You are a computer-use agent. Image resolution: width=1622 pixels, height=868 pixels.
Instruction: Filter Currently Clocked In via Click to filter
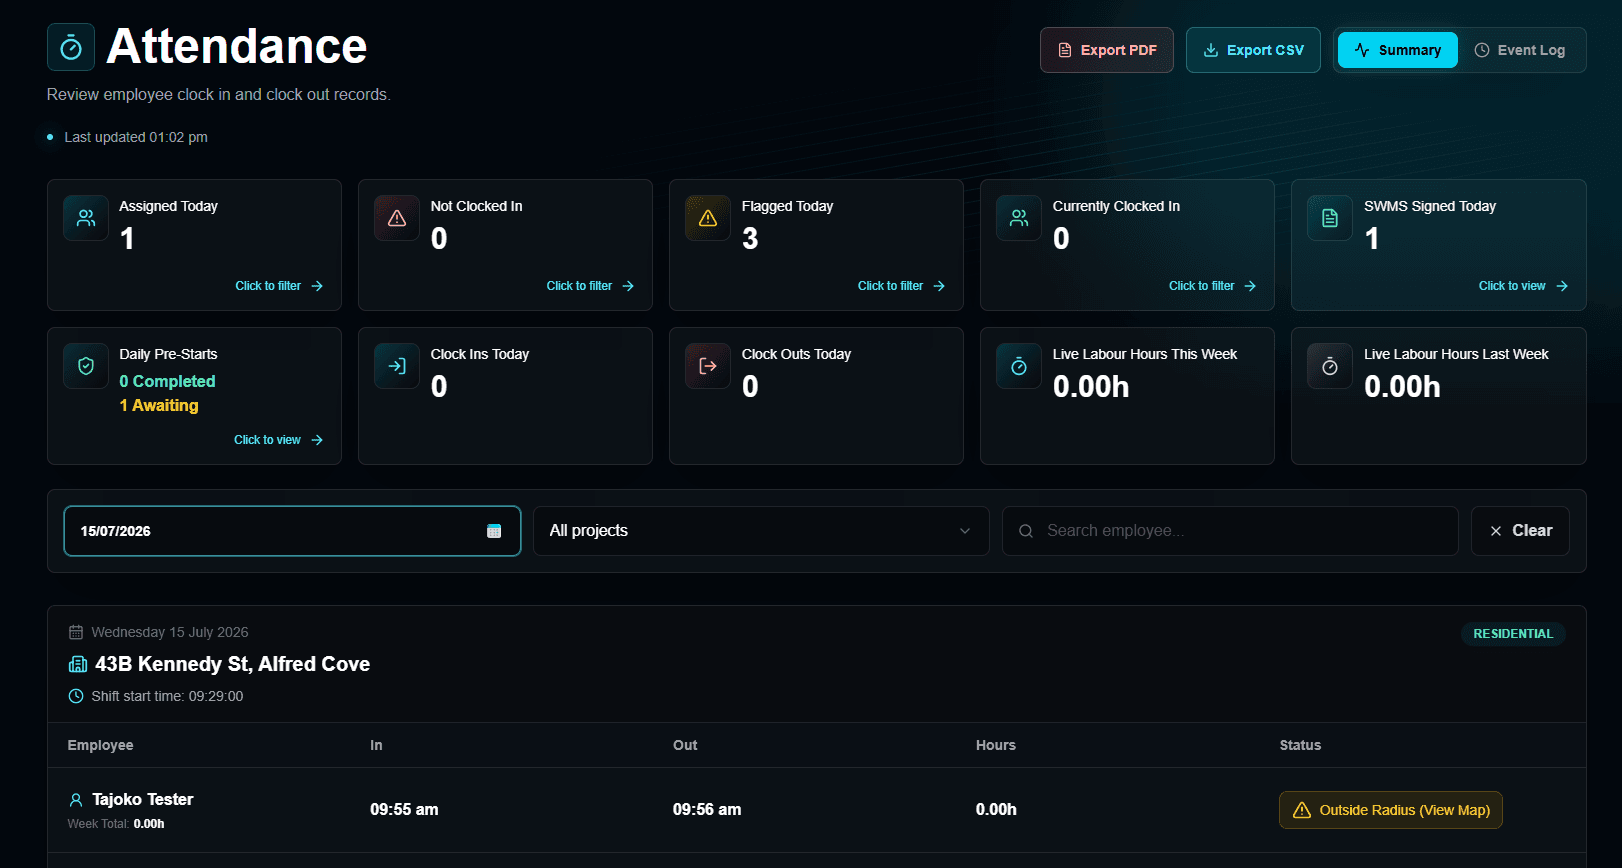[x=1212, y=286]
